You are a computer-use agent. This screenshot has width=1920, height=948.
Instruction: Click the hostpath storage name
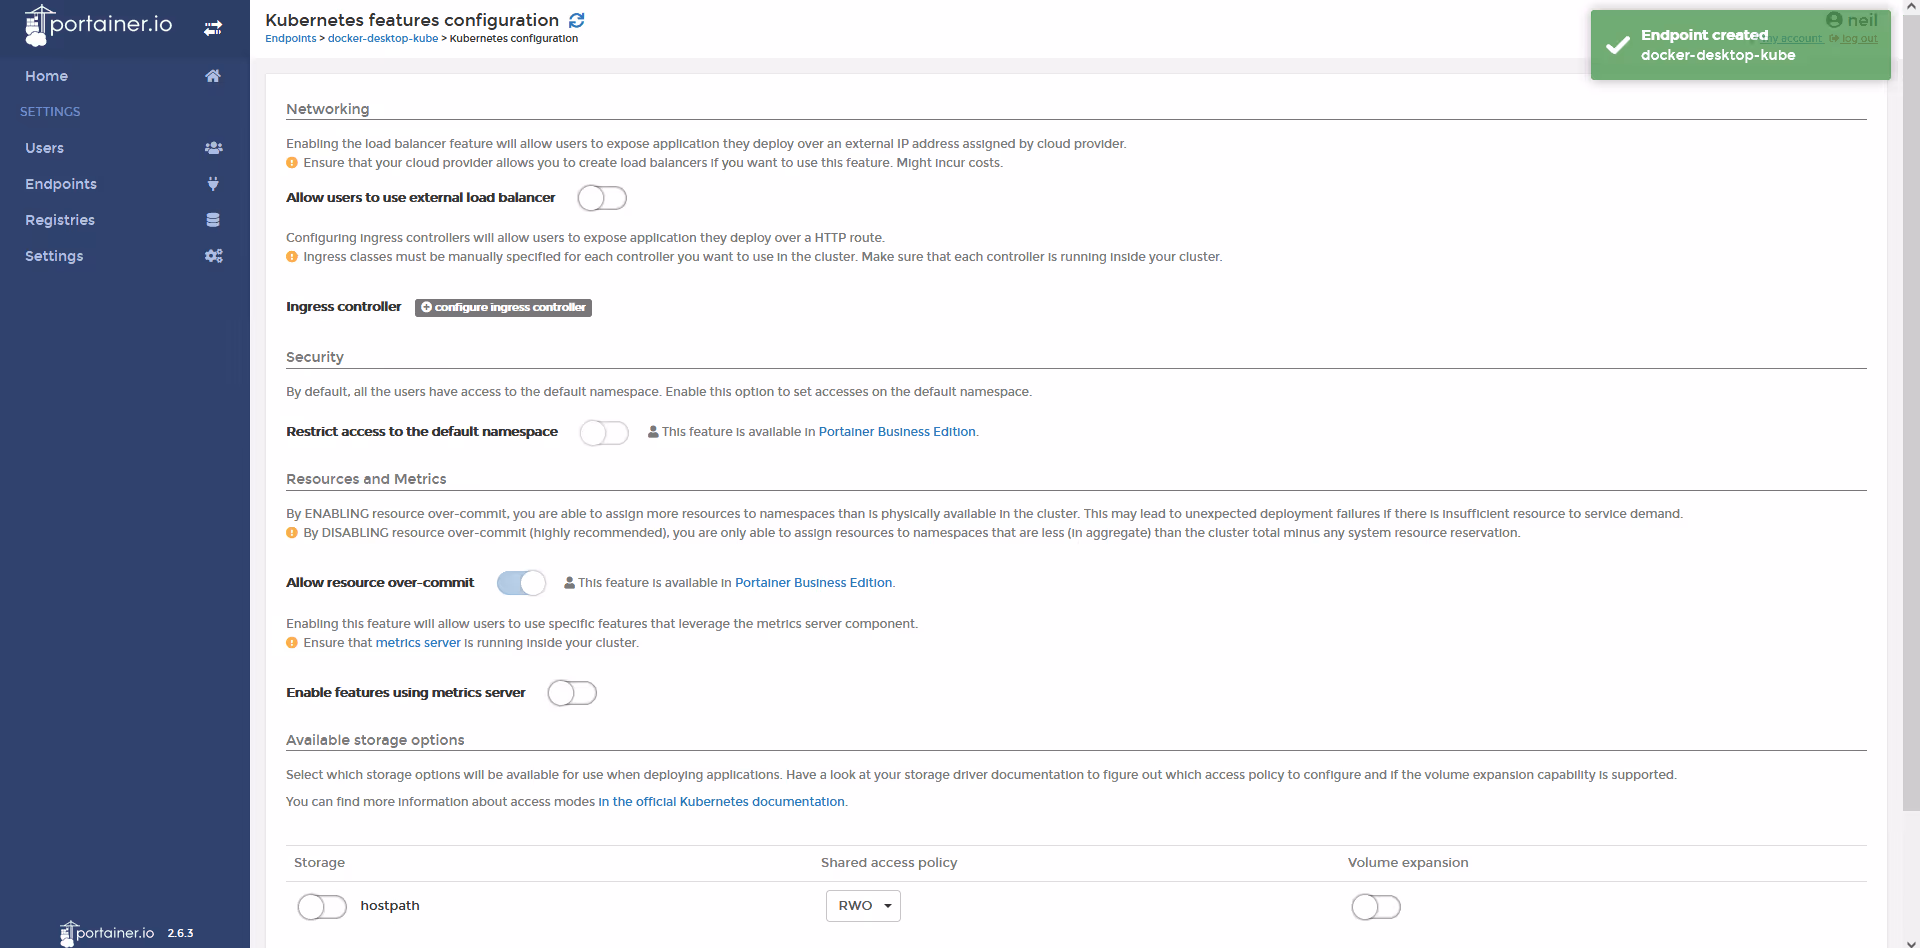coord(390,906)
